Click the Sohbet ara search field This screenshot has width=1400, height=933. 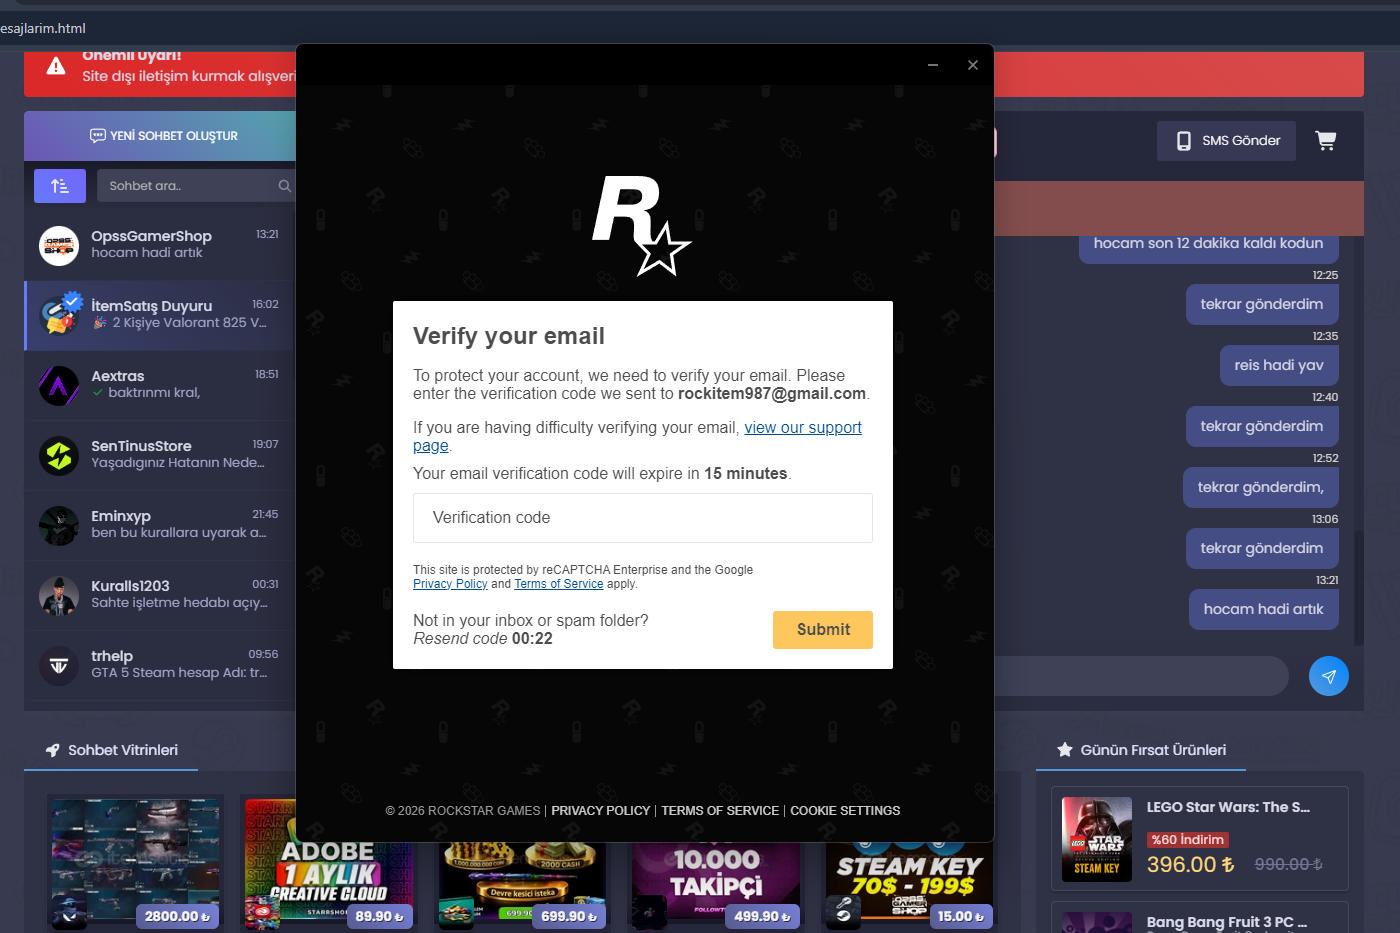(x=197, y=186)
